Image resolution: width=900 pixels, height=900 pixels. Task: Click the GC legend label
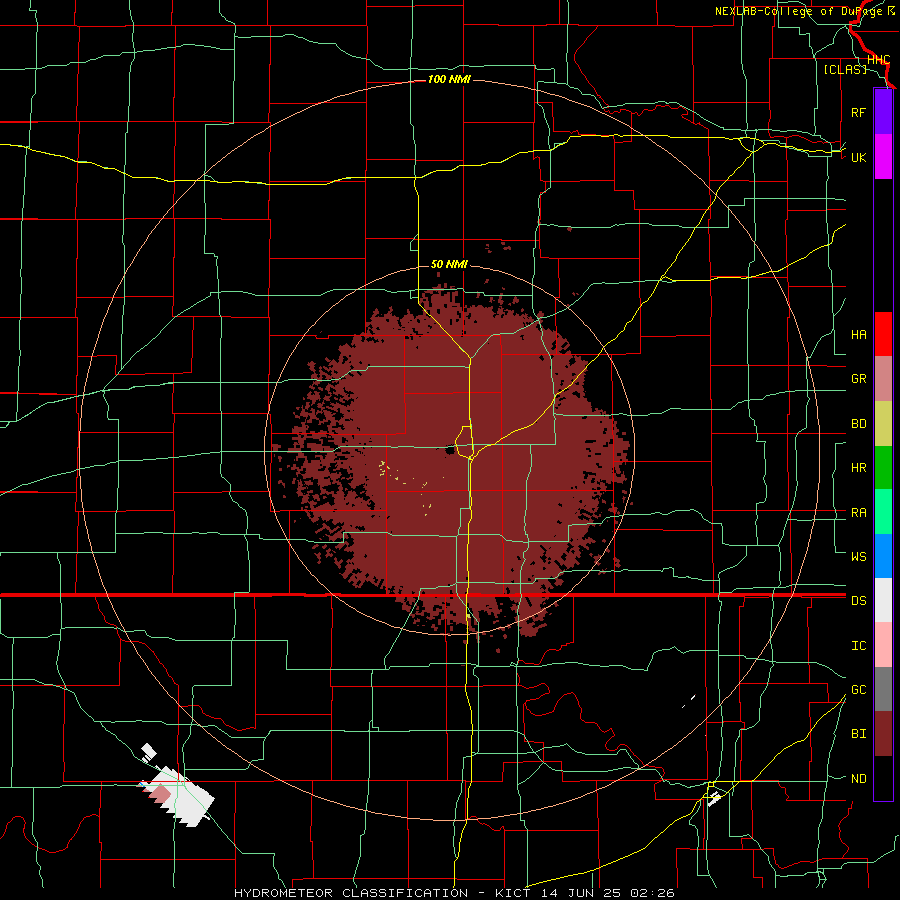coord(858,689)
